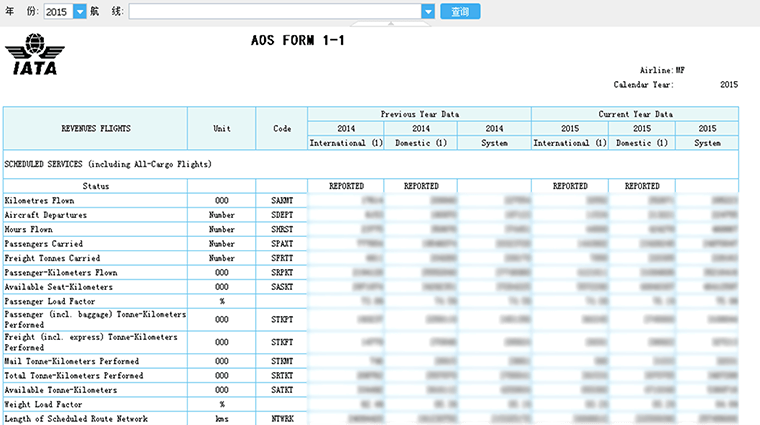
Task: Click the 查询 query button
Action: [460, 12]
